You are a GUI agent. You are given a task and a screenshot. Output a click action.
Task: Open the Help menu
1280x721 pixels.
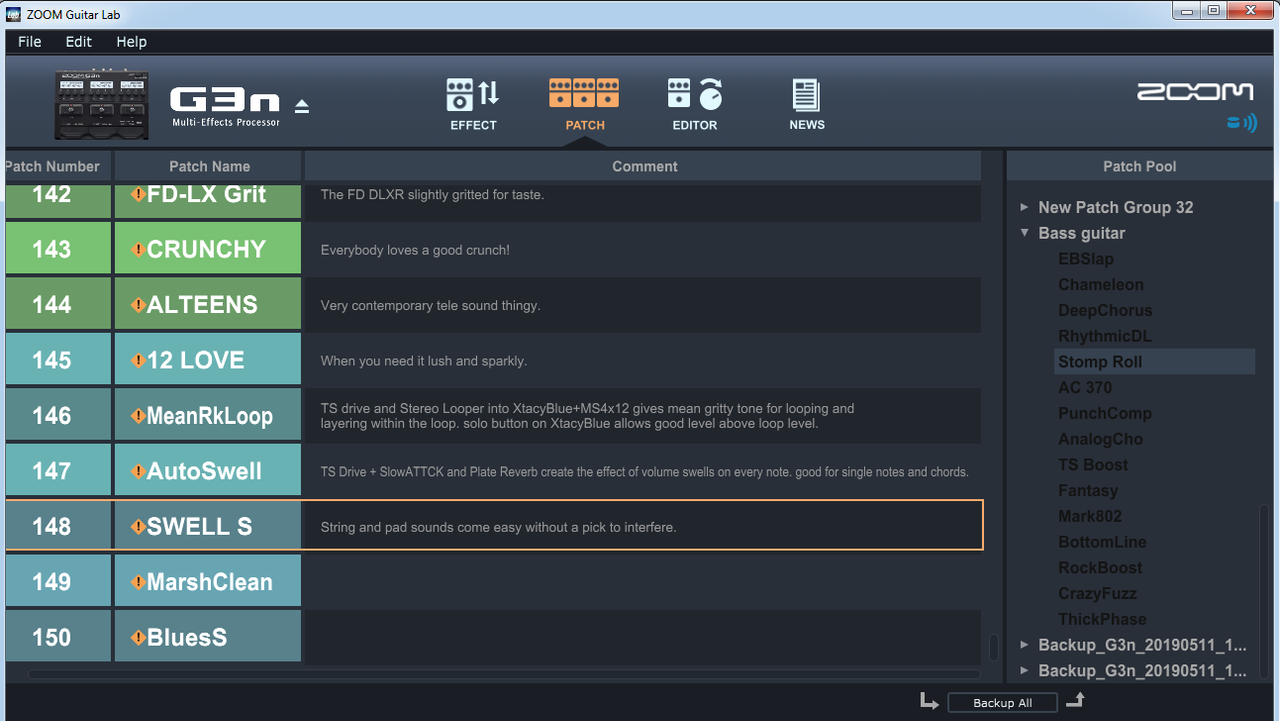pyautogui.click(x=131, y=42)
